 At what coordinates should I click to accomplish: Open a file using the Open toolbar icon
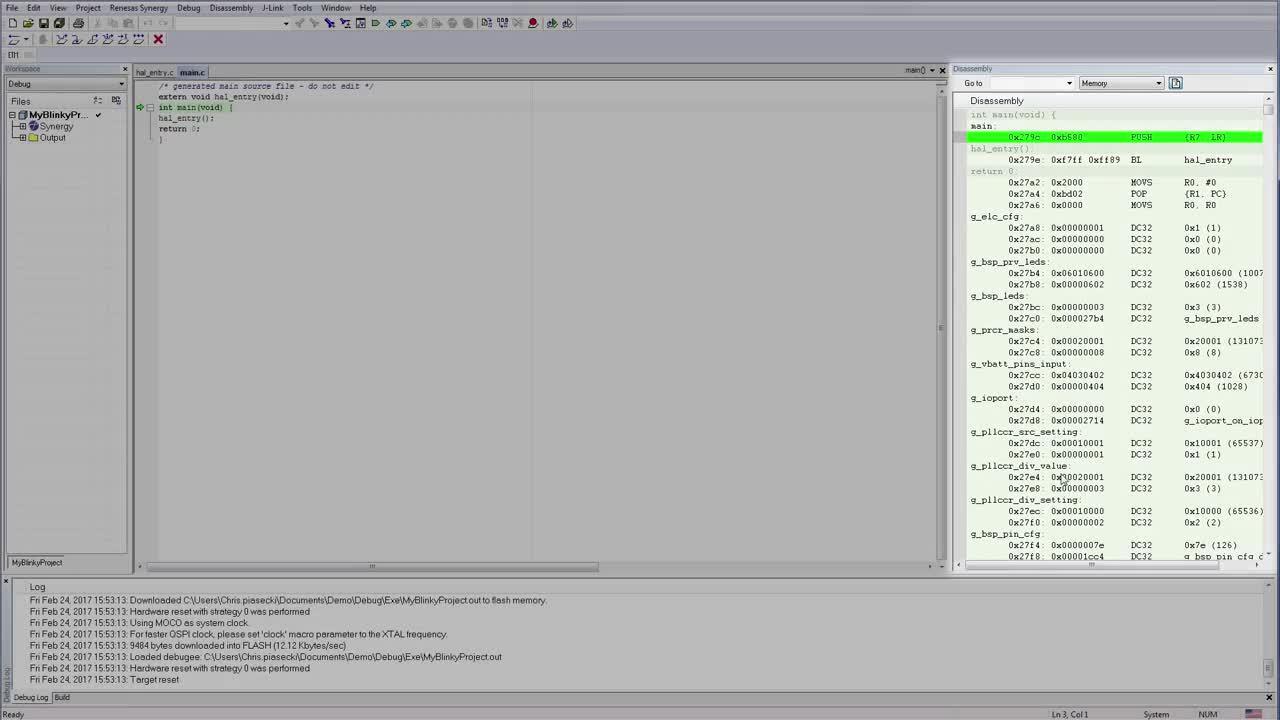(x=29, y=23)
